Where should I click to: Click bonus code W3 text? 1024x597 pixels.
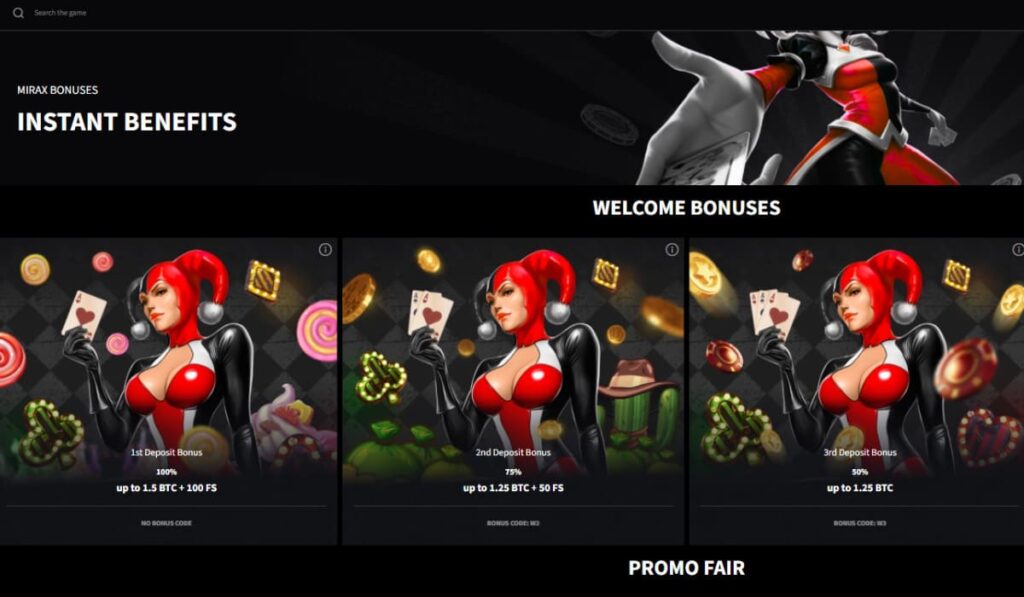point(860,523)
